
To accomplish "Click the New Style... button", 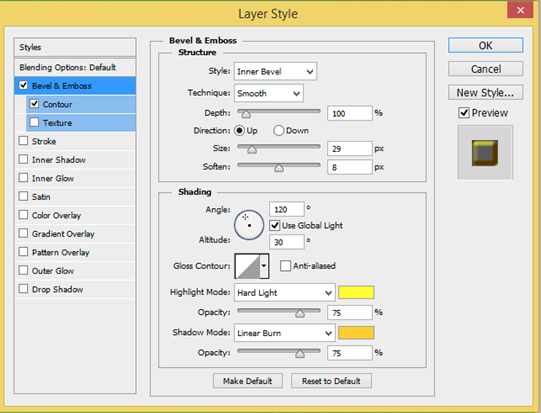I will pyautogui.click(x=485, y=92).
